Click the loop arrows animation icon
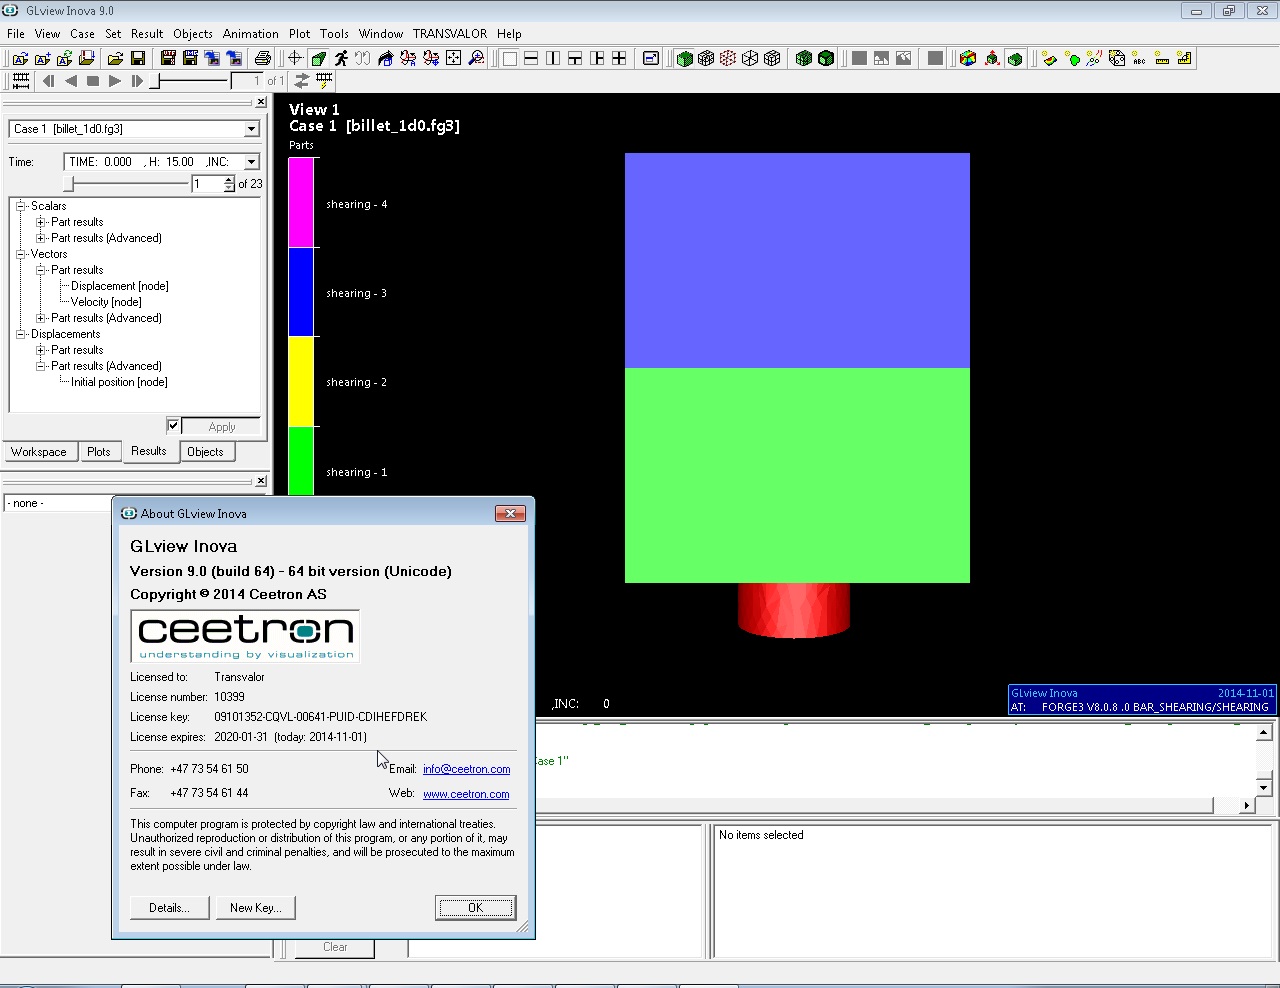 click(x=301, y=81)
